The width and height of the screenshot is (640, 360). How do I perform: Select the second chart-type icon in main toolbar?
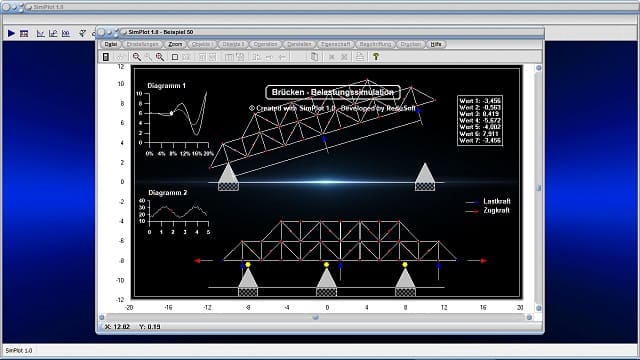click(53, 33)
